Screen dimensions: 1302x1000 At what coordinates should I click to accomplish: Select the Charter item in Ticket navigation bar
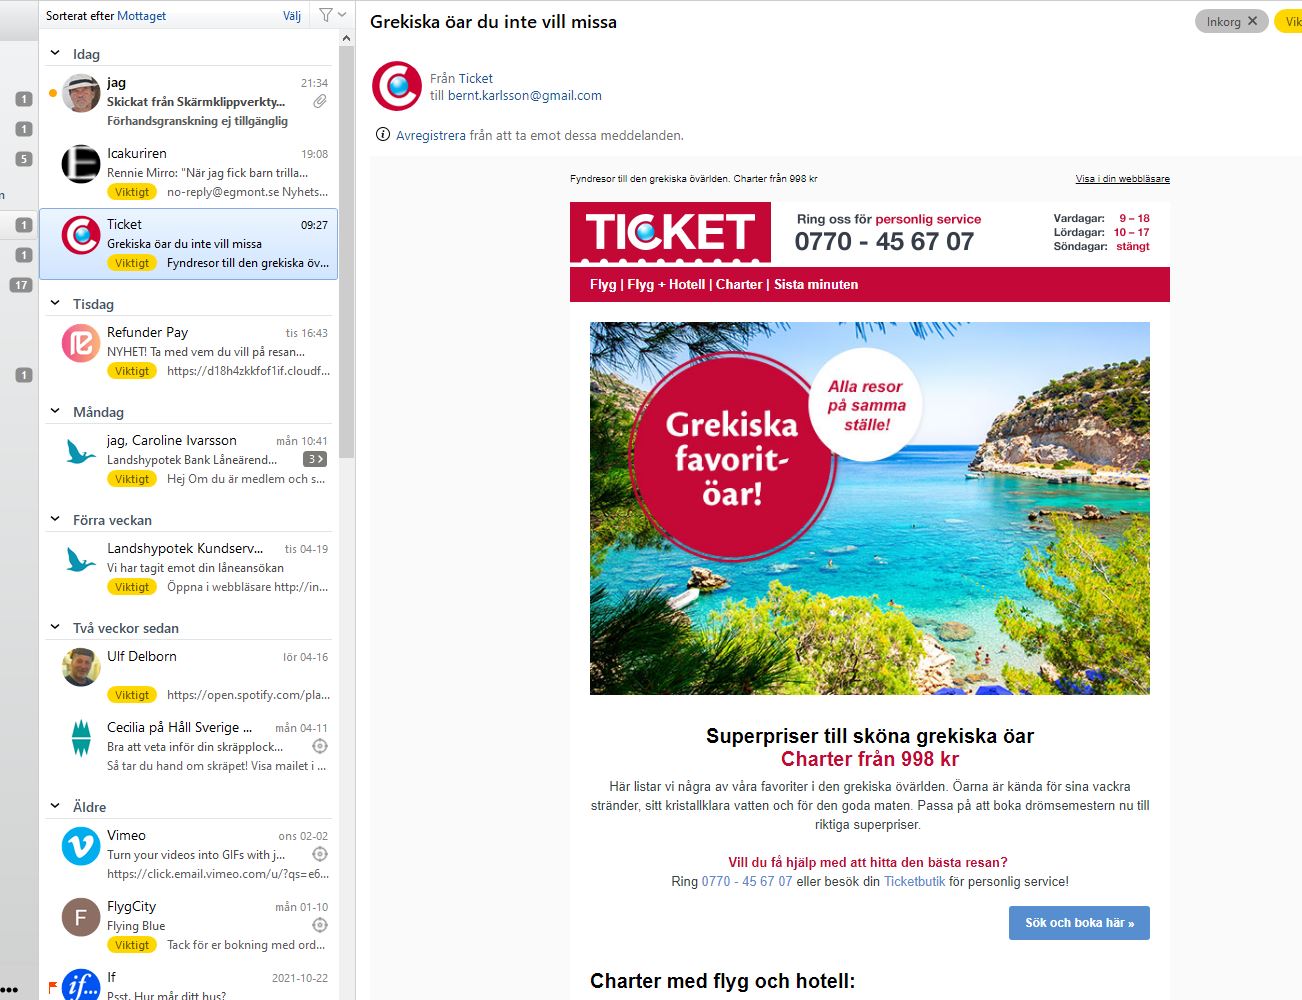pos(739,284)
